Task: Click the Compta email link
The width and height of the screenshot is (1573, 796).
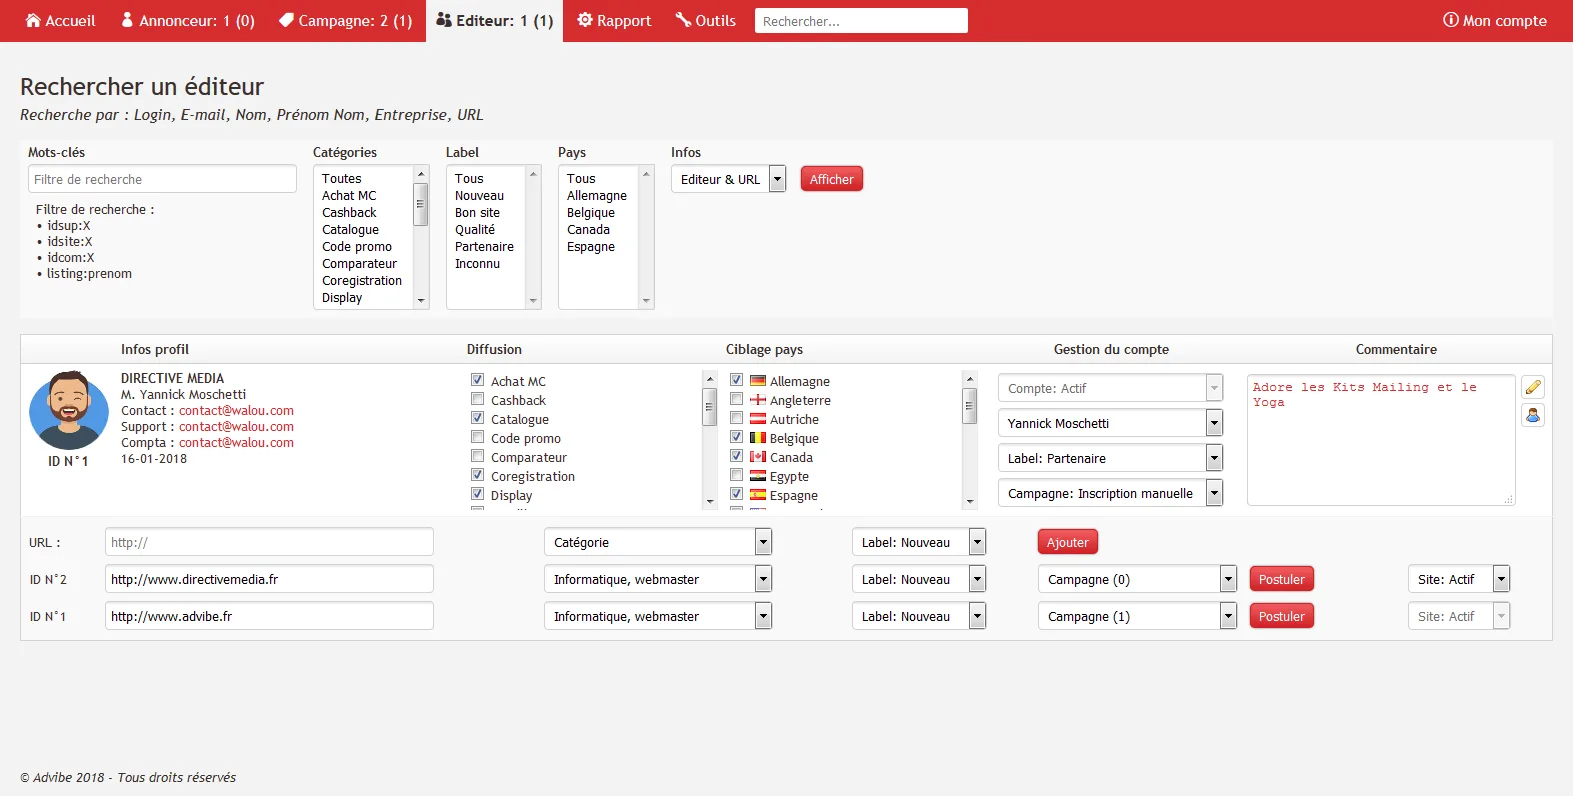Action: tap(236, 443)
